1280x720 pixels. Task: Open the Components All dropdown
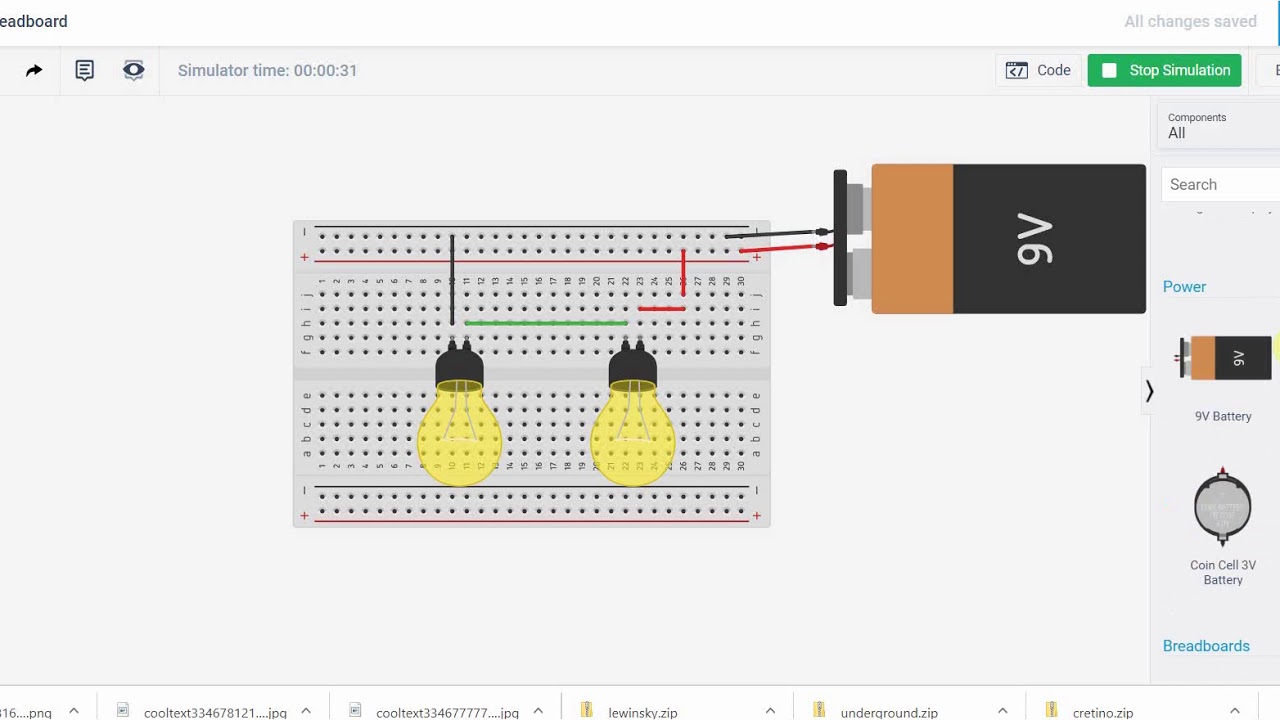click(x=1220, y=126)
